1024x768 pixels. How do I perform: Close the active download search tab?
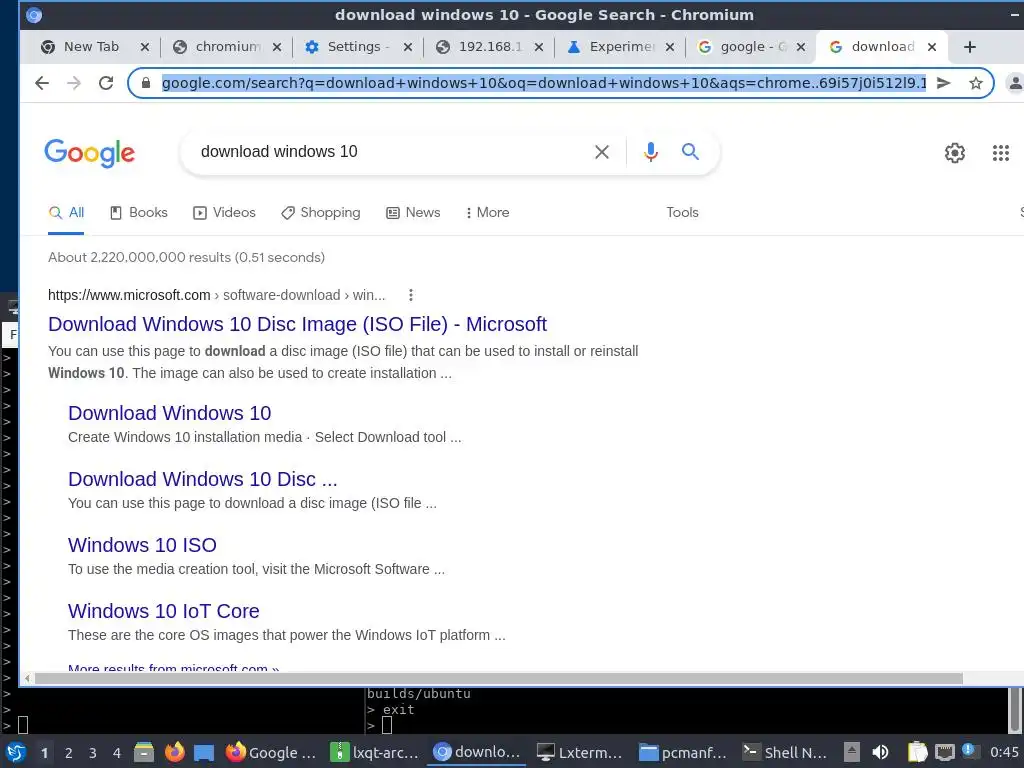tap(932, 47)
